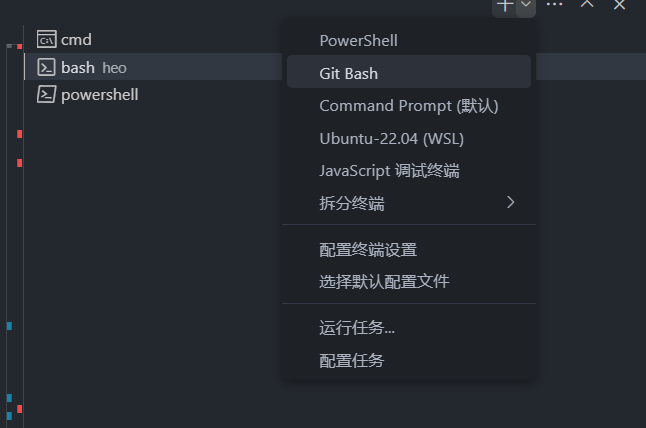The image size is (646, 428).
Task: Click the cmd terminal icon
Action: point(45,40)
